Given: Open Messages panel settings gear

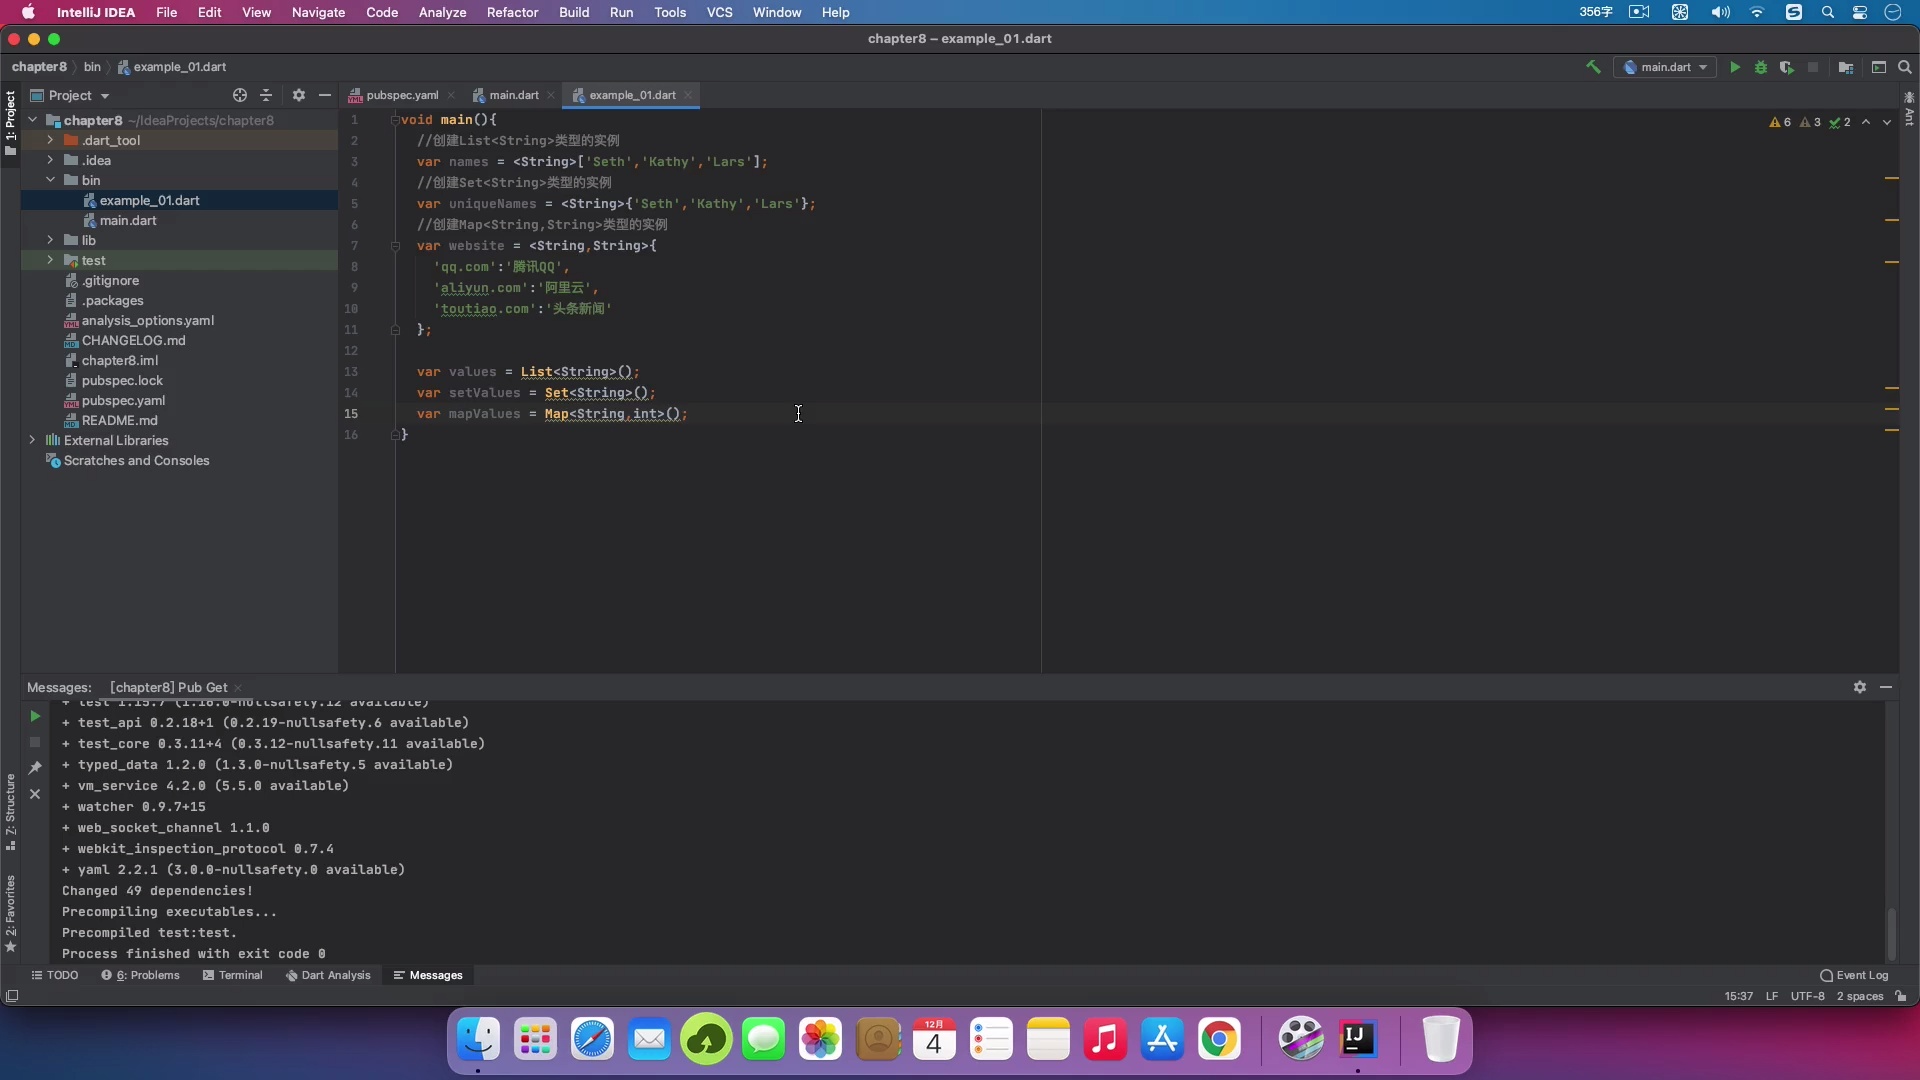Looking at the screenshot, I should (1860, 687).
